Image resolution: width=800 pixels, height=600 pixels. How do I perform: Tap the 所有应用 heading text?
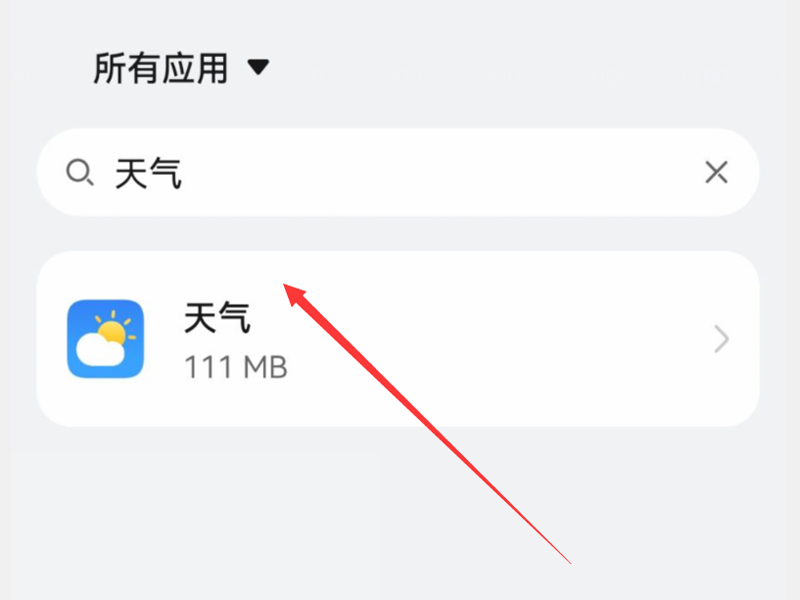[x=161, y=68]
